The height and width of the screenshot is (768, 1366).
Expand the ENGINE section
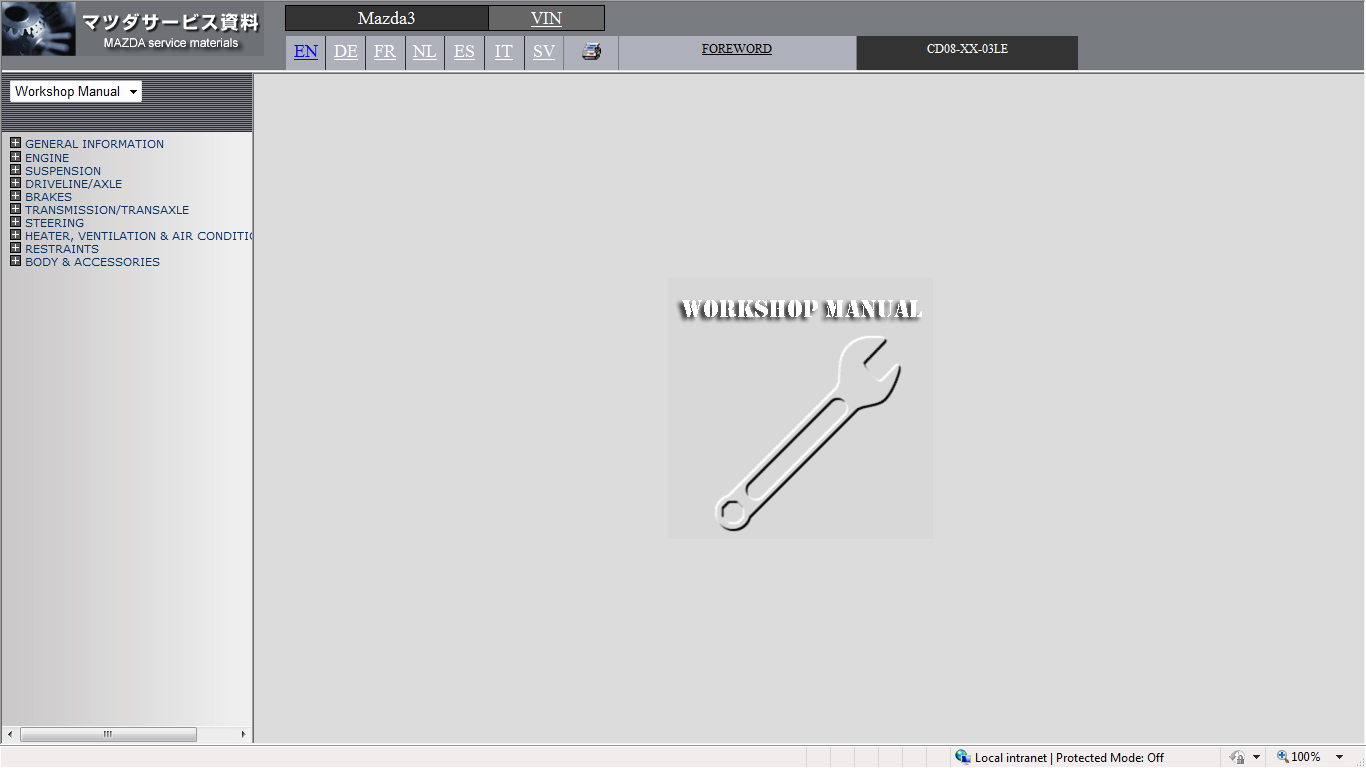(x=15, y=157)
